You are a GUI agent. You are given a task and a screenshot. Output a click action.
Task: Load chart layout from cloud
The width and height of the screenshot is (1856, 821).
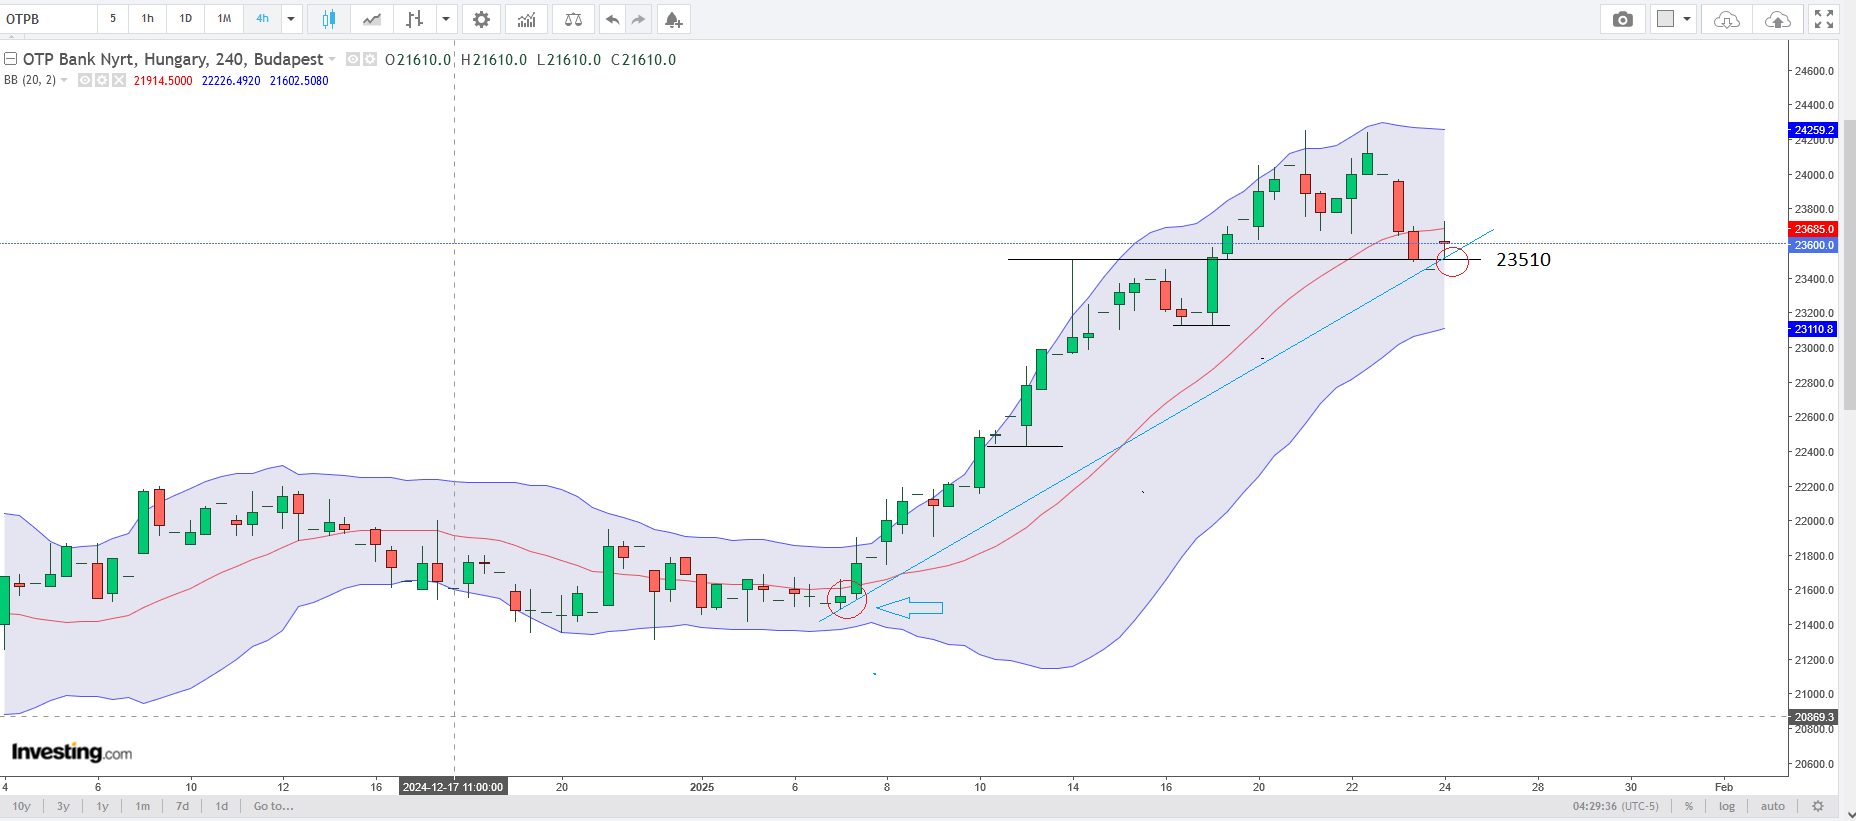coord(1727,19)
